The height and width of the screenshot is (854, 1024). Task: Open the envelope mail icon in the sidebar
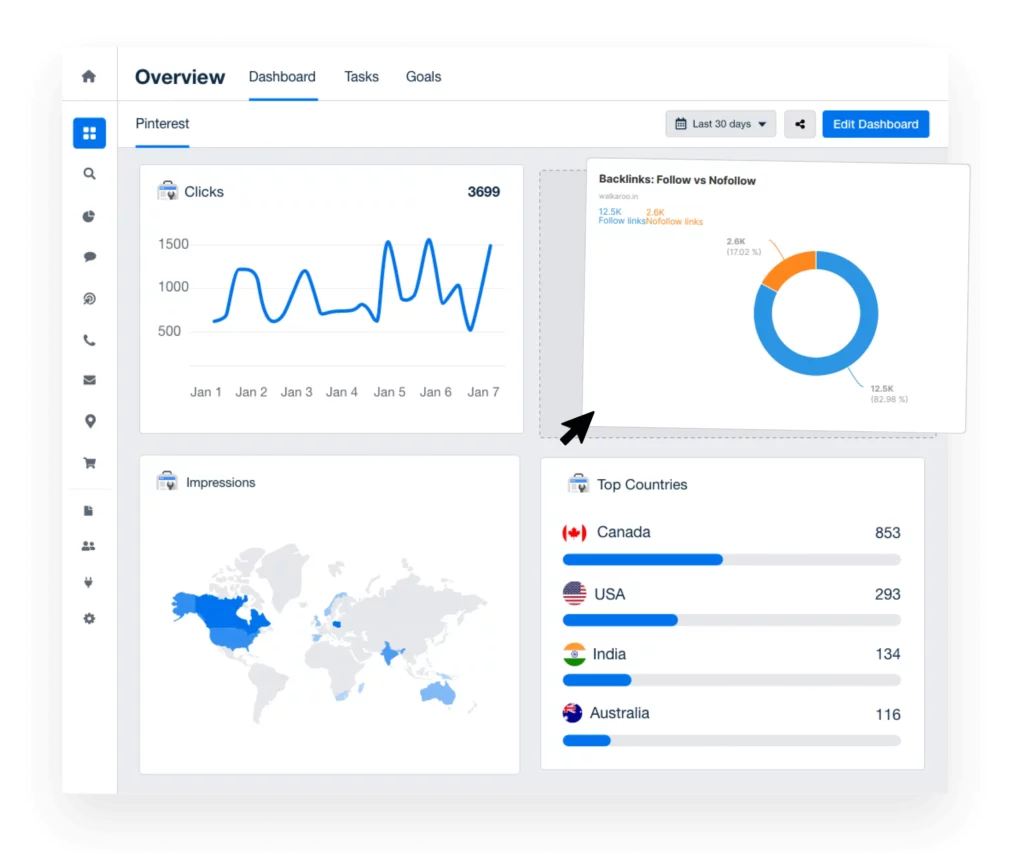89,380
